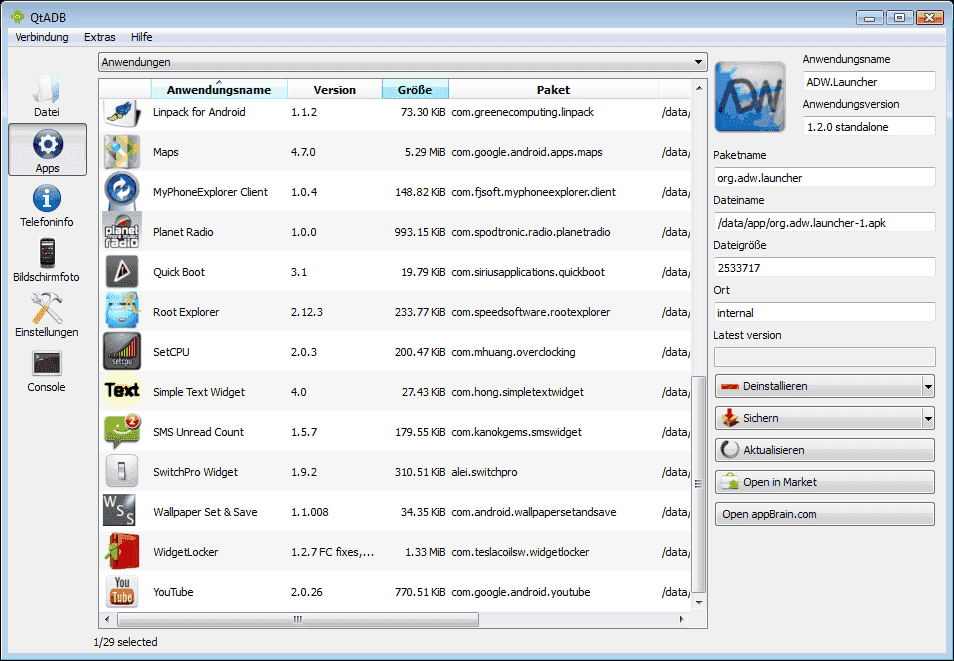The width and height of the screenshot is (954, 661).
Task: Click the Aktualisieren refresh button
Action: [x=824, y=450]
